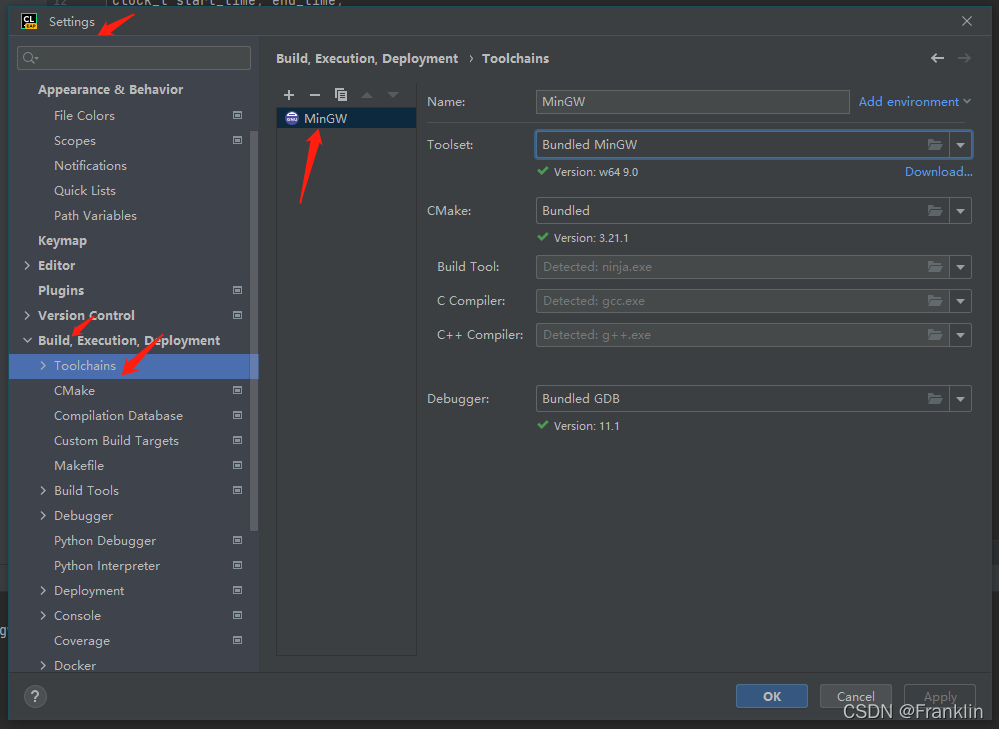The image size is (999, 729).
Task: Click the CLion logo in title bar
Action: tap(29, 21)
